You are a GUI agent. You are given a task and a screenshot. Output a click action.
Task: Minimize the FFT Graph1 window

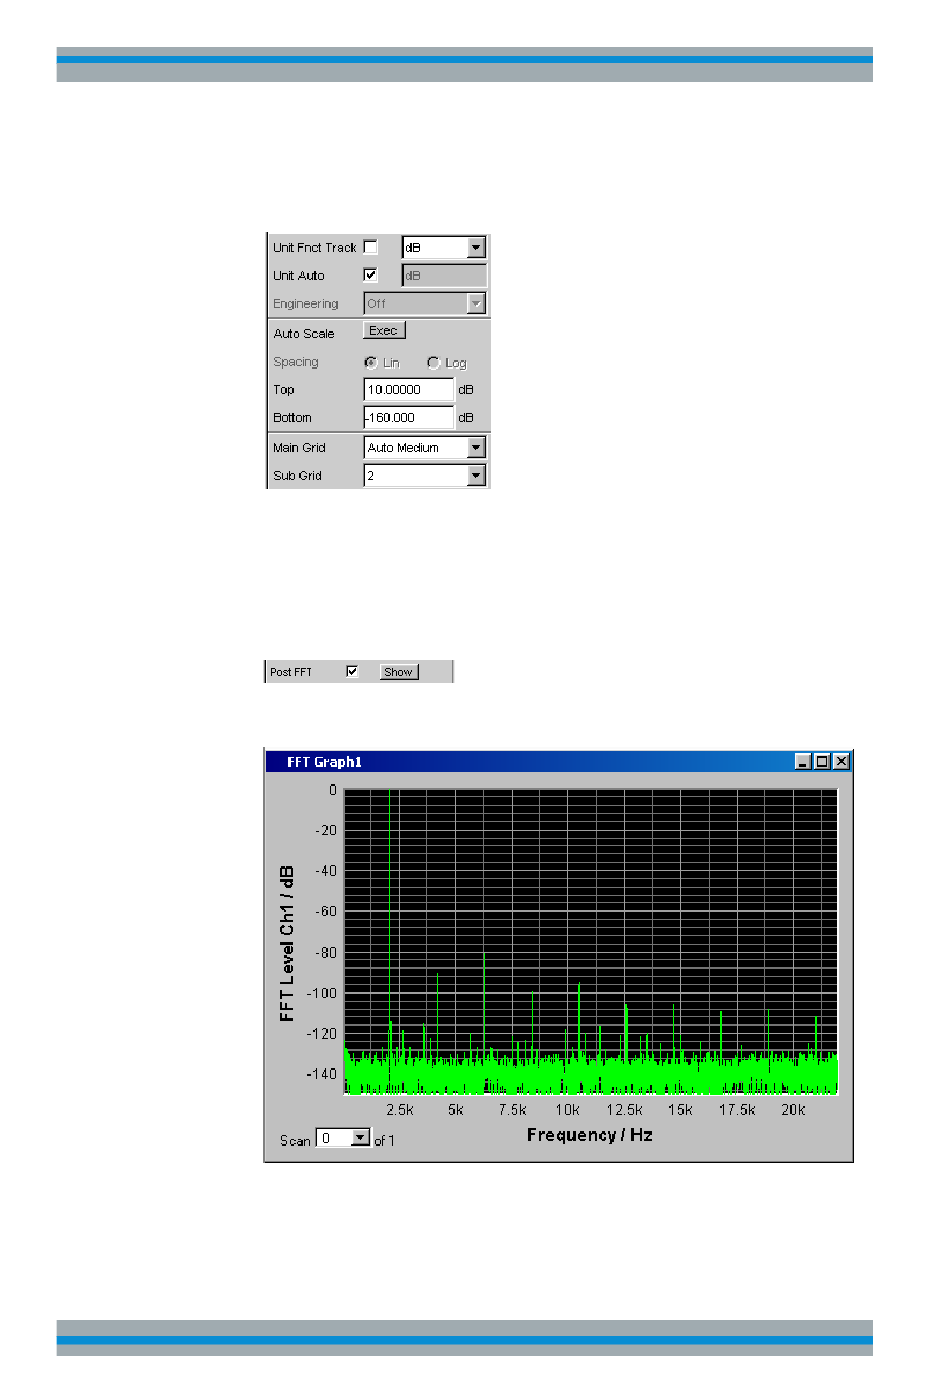[803, 762]
